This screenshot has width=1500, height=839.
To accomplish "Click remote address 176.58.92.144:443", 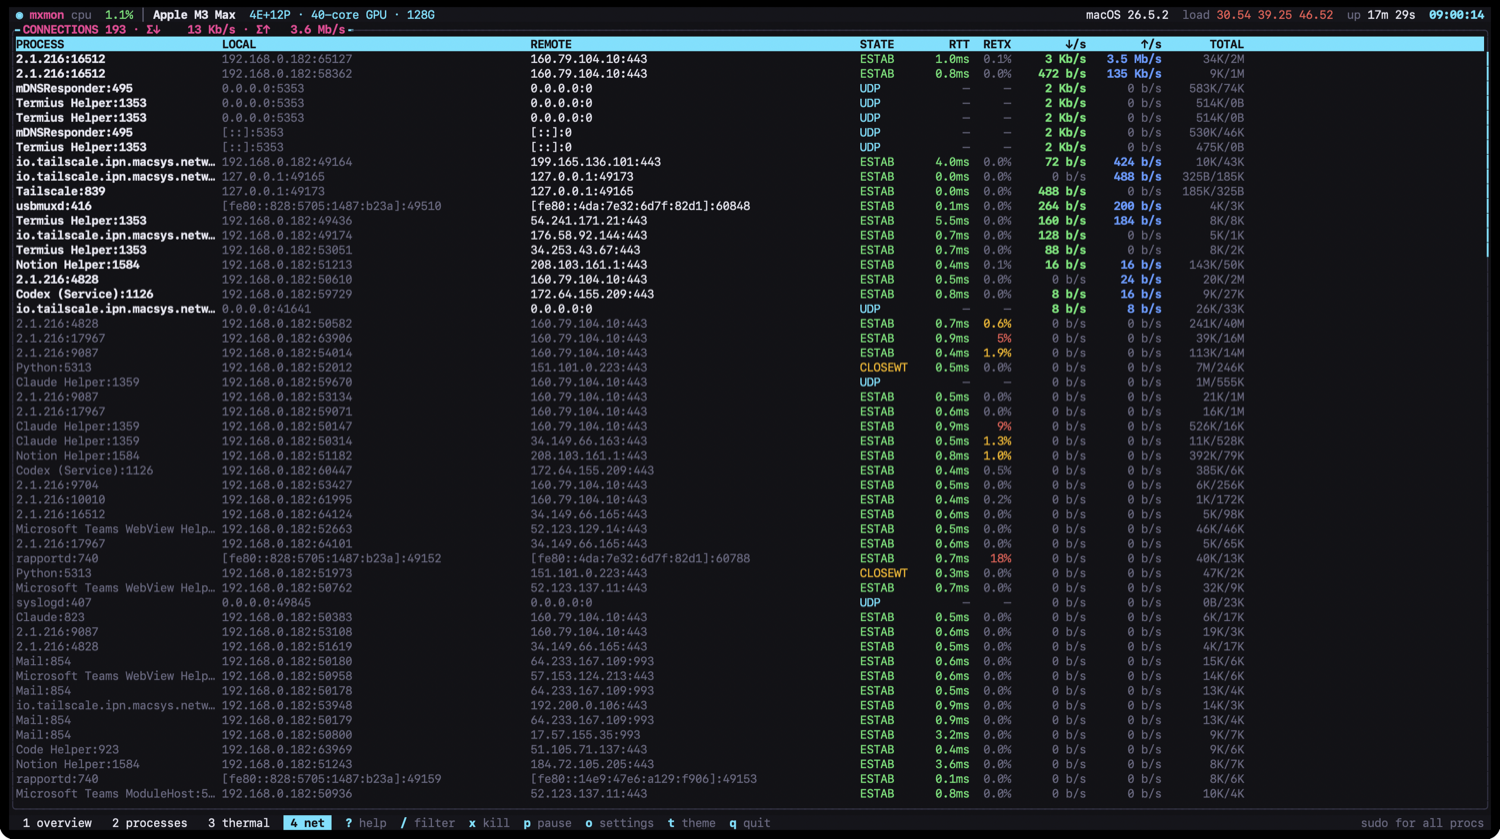I will pos(588,235).
